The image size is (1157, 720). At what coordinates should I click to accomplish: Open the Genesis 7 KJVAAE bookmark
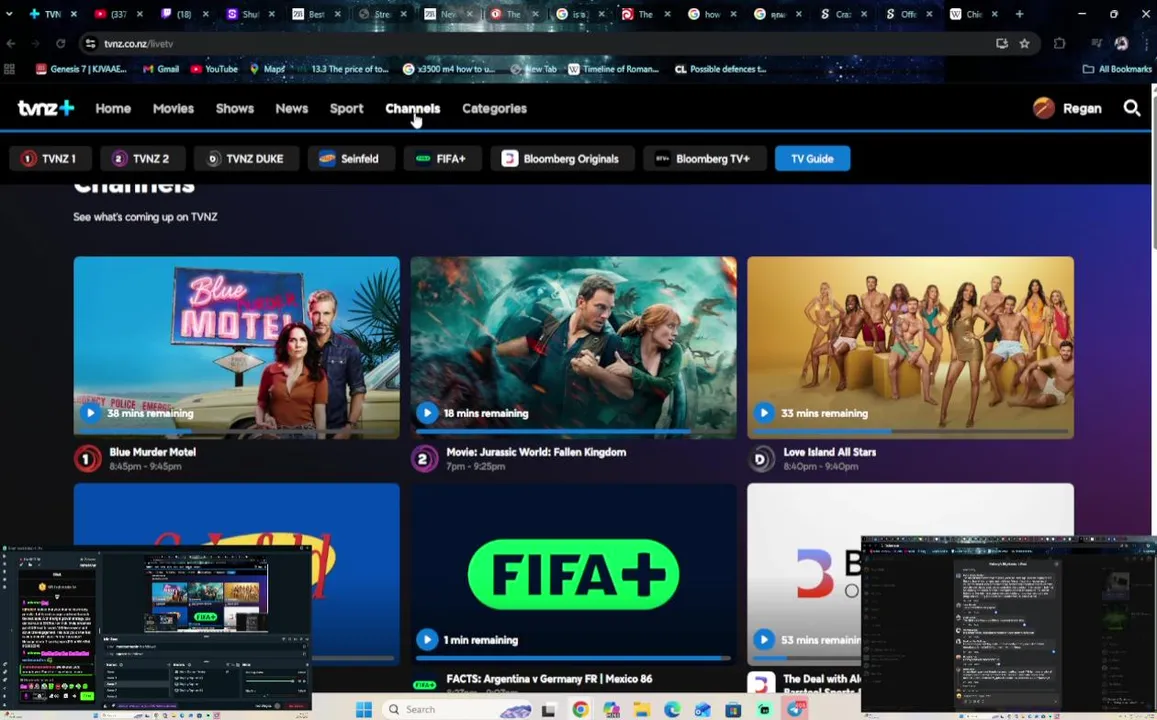81,69
